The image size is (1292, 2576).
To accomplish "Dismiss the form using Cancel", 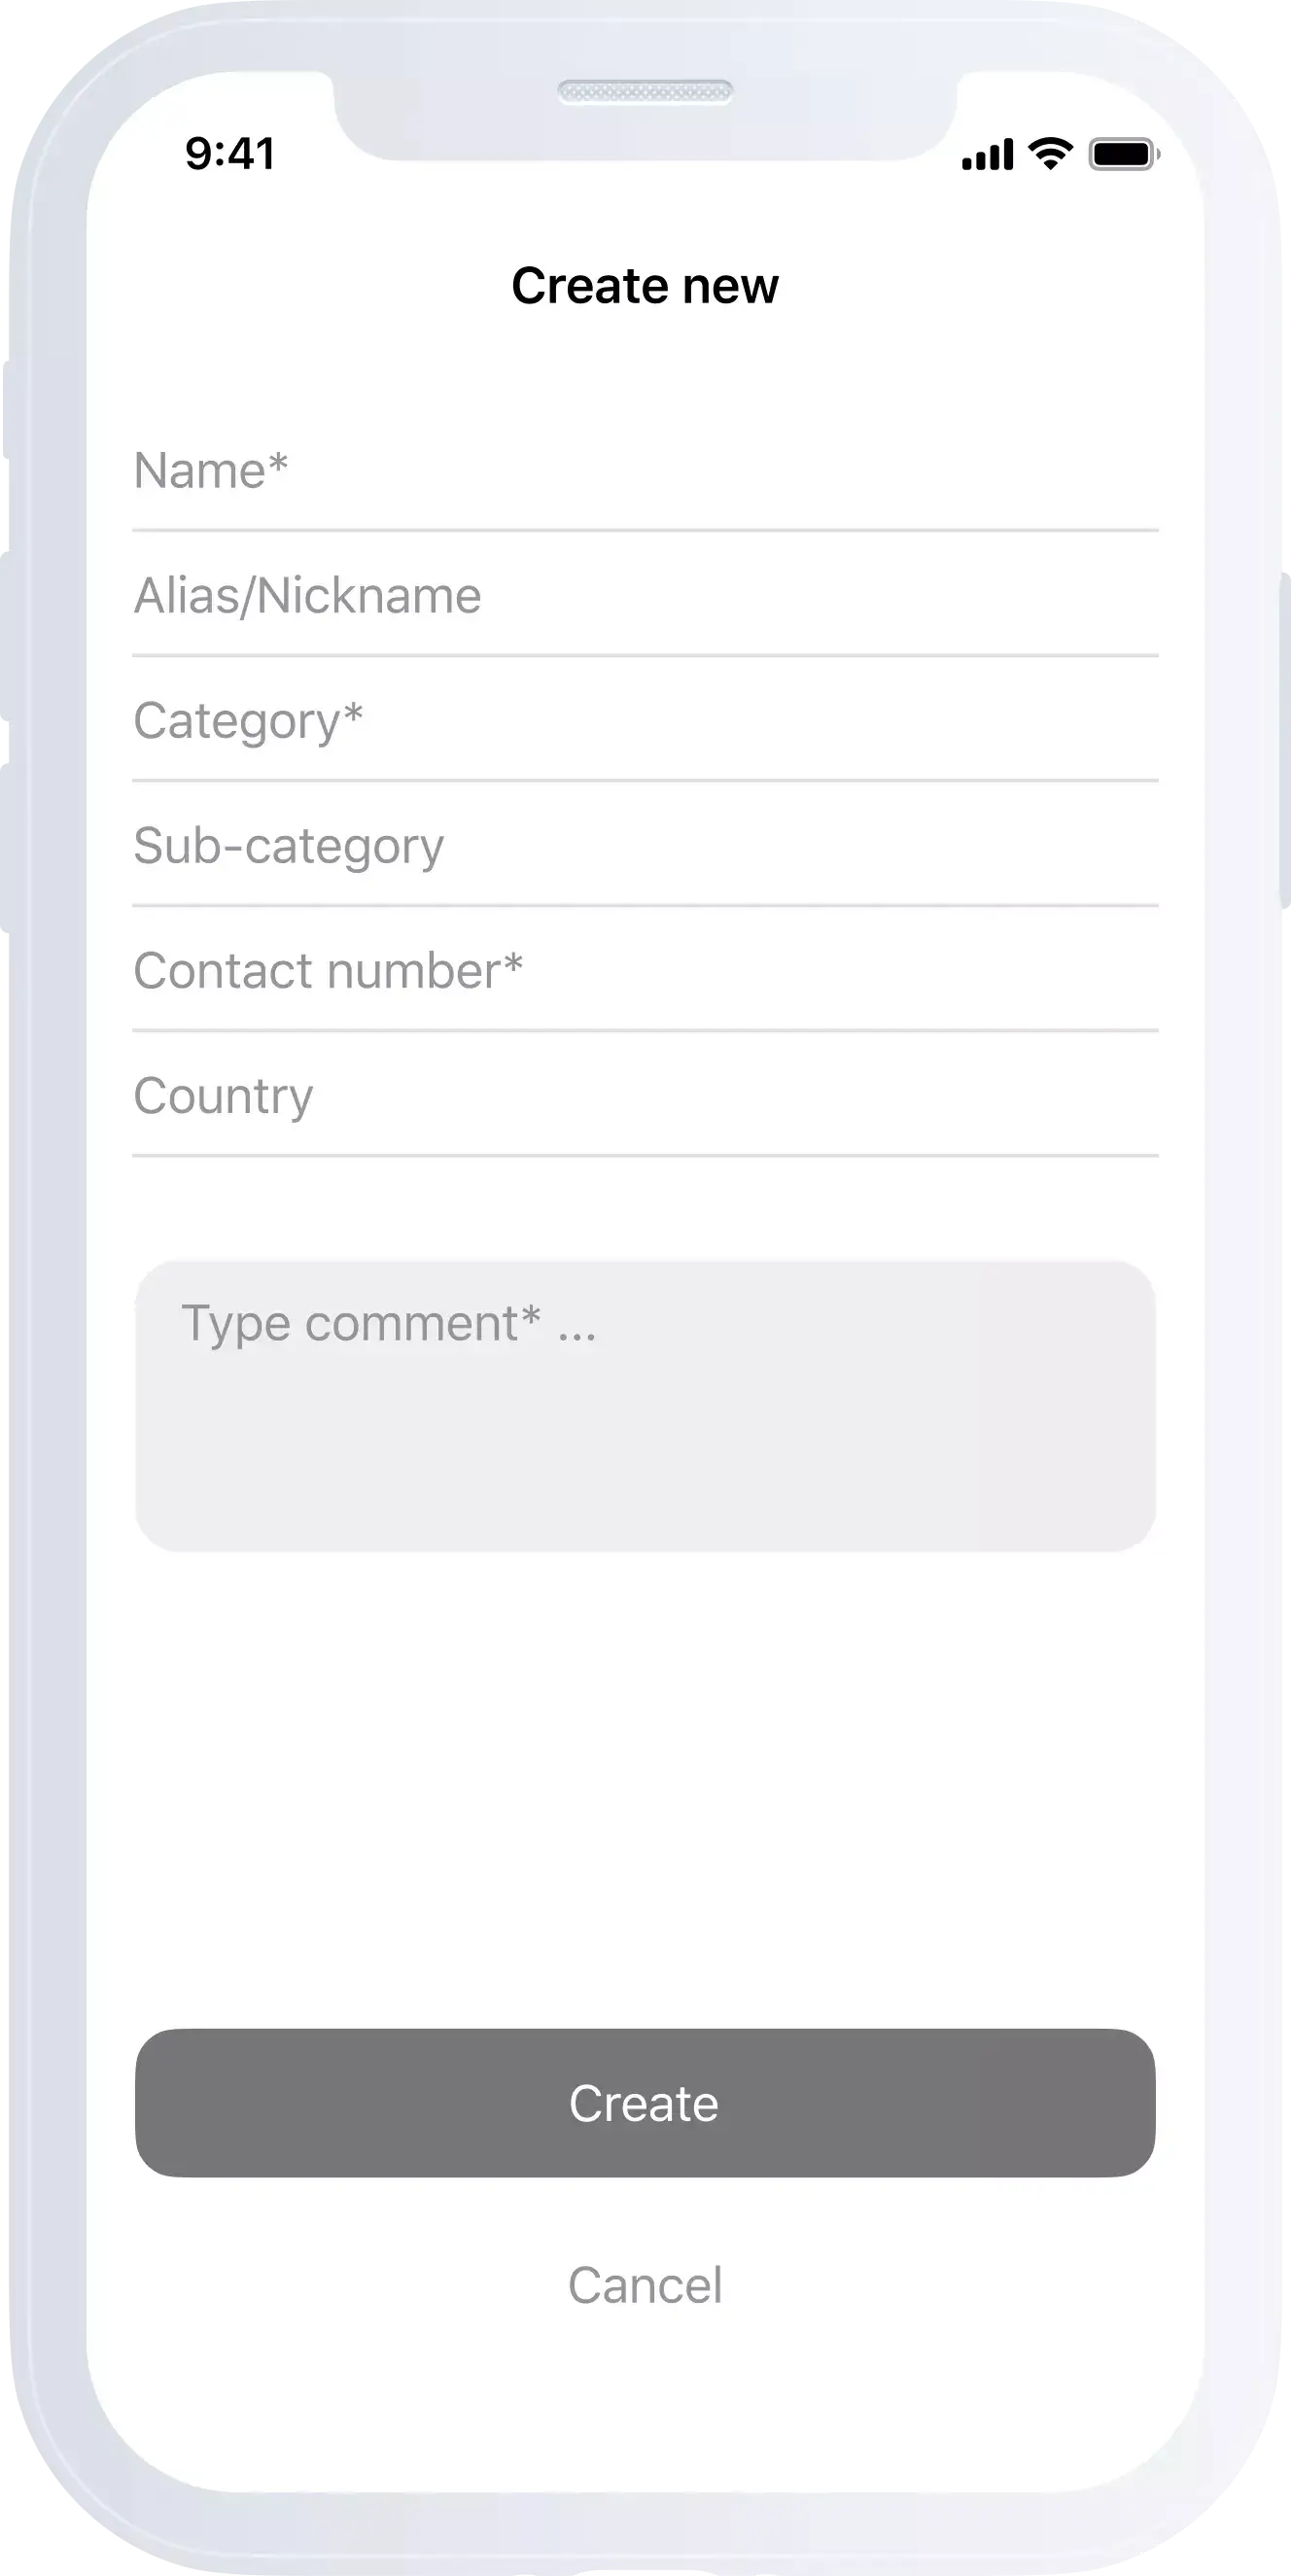I will point(645,2285).
